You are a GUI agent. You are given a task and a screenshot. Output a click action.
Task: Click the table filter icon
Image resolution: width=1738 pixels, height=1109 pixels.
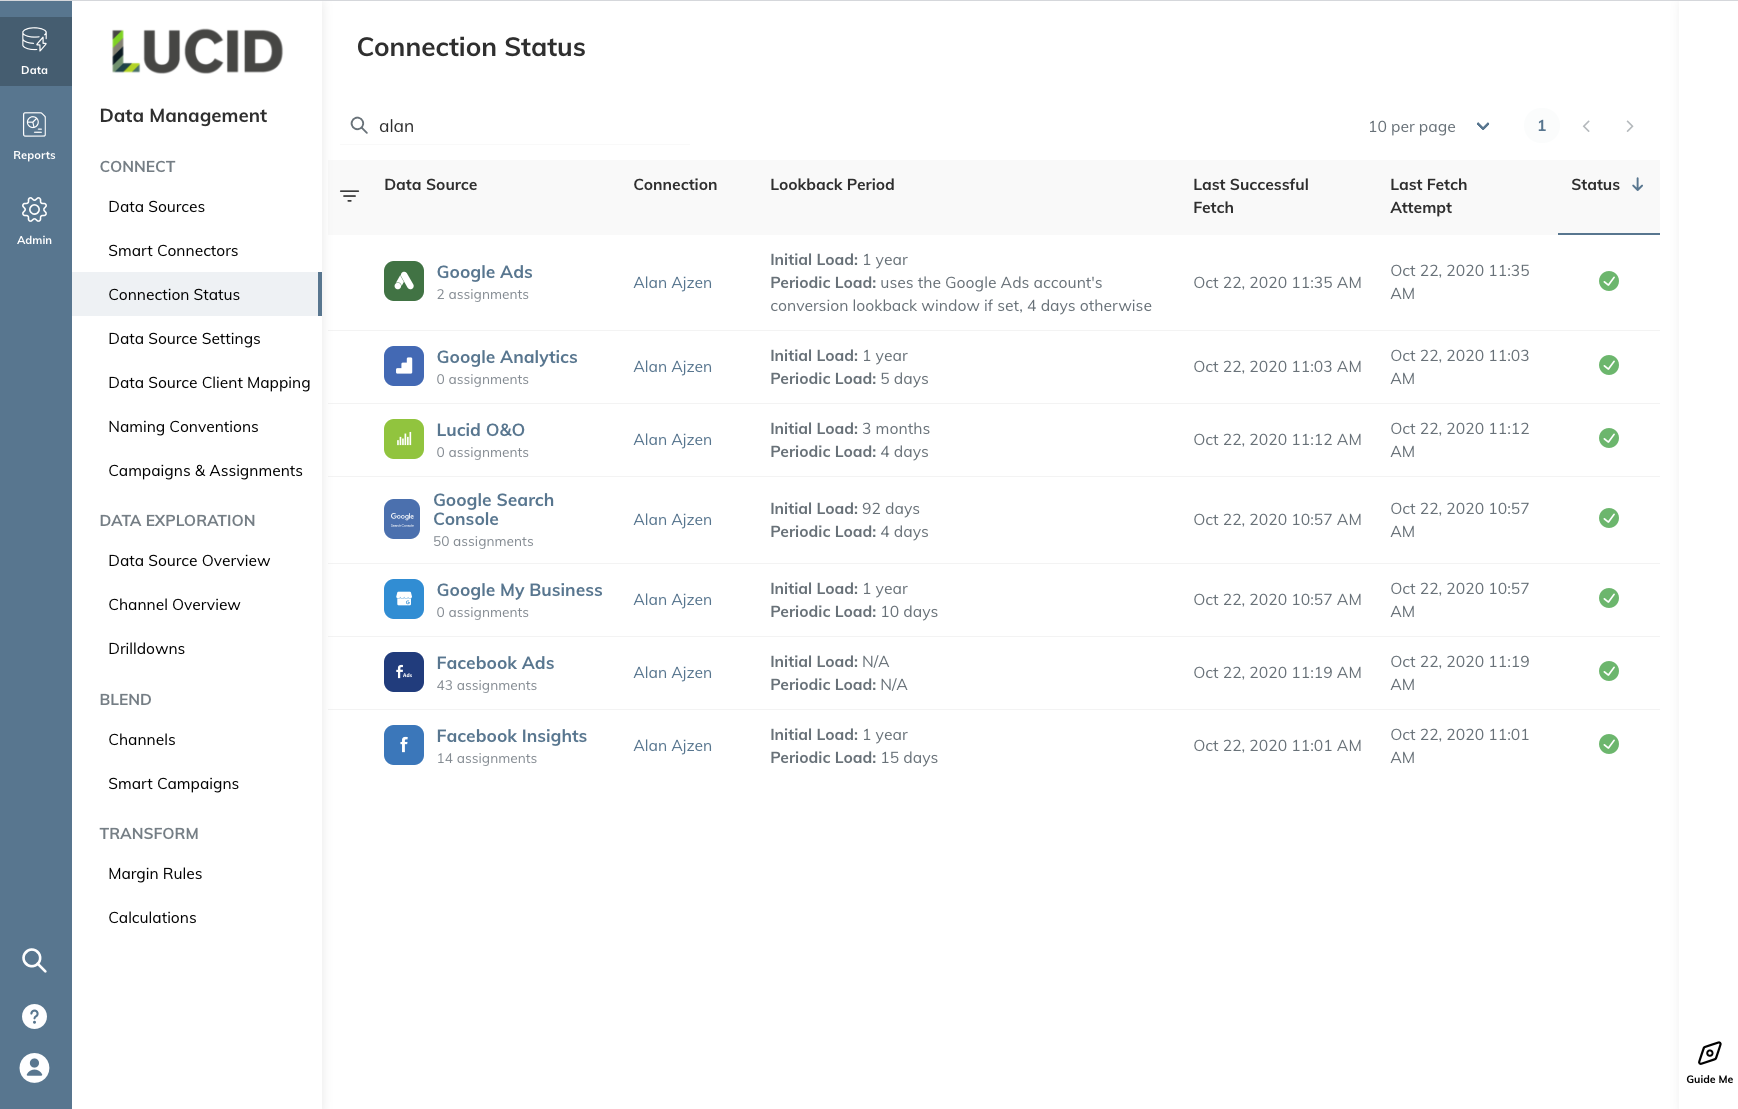coord(349,196)
